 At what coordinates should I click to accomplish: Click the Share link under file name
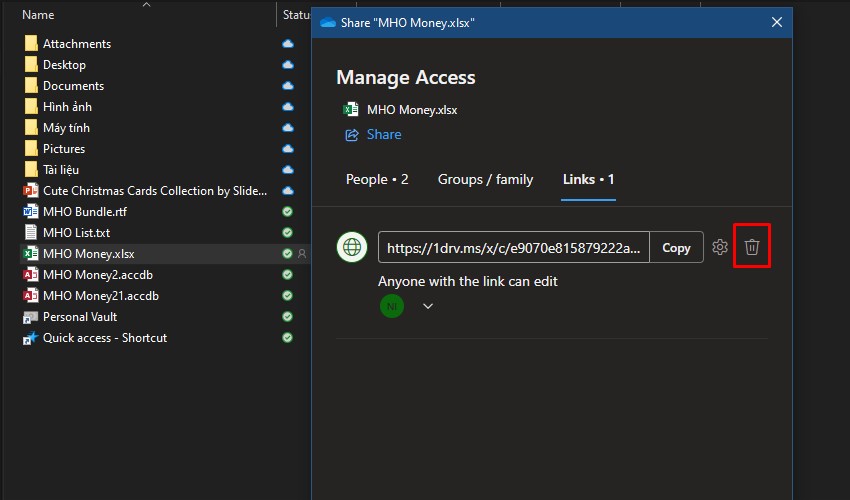click(383, 134)
